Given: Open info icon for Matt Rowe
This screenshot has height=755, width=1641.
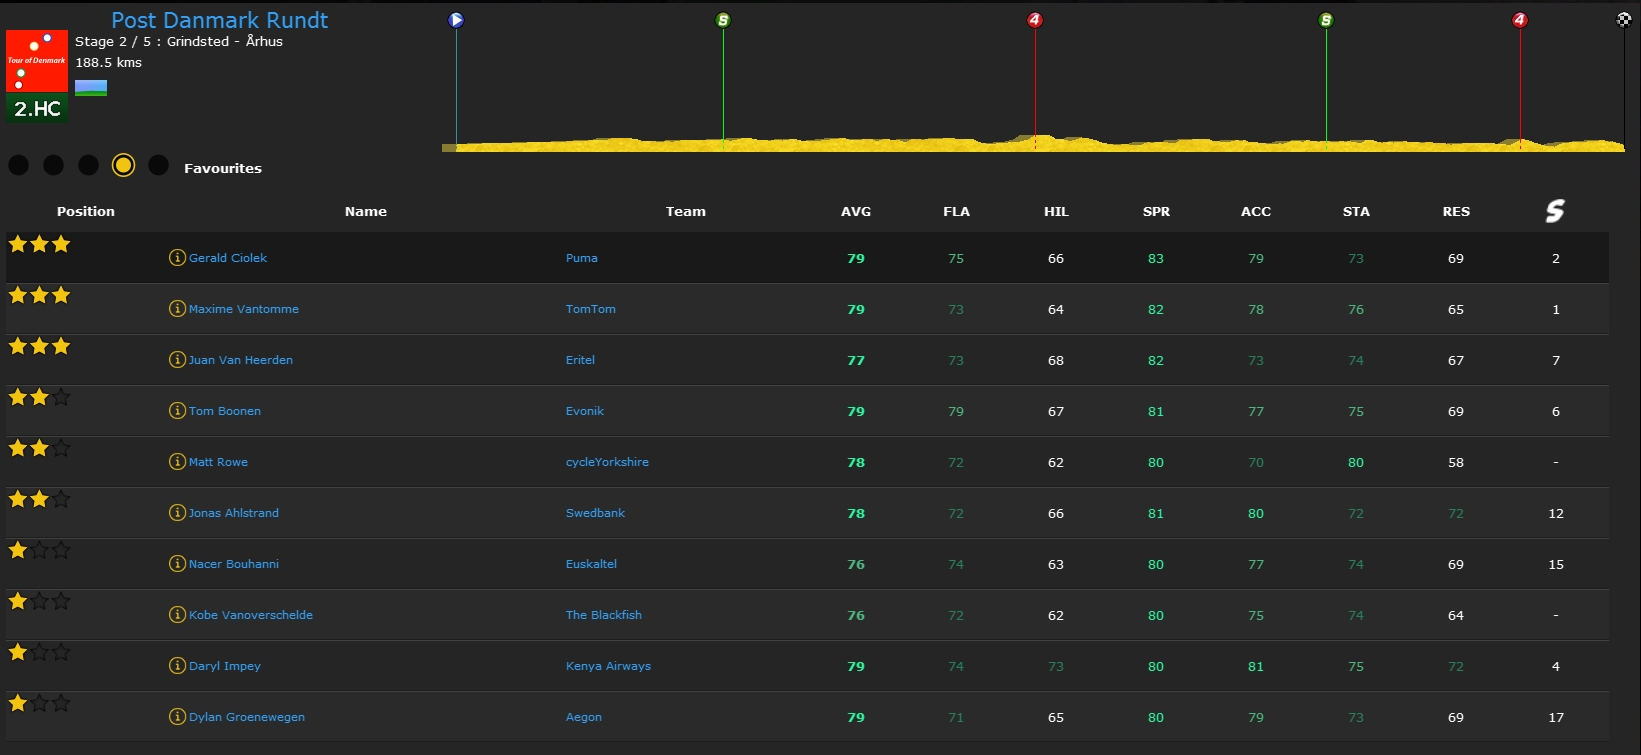Looking at the screenshot, I should (x=177, y=462).
